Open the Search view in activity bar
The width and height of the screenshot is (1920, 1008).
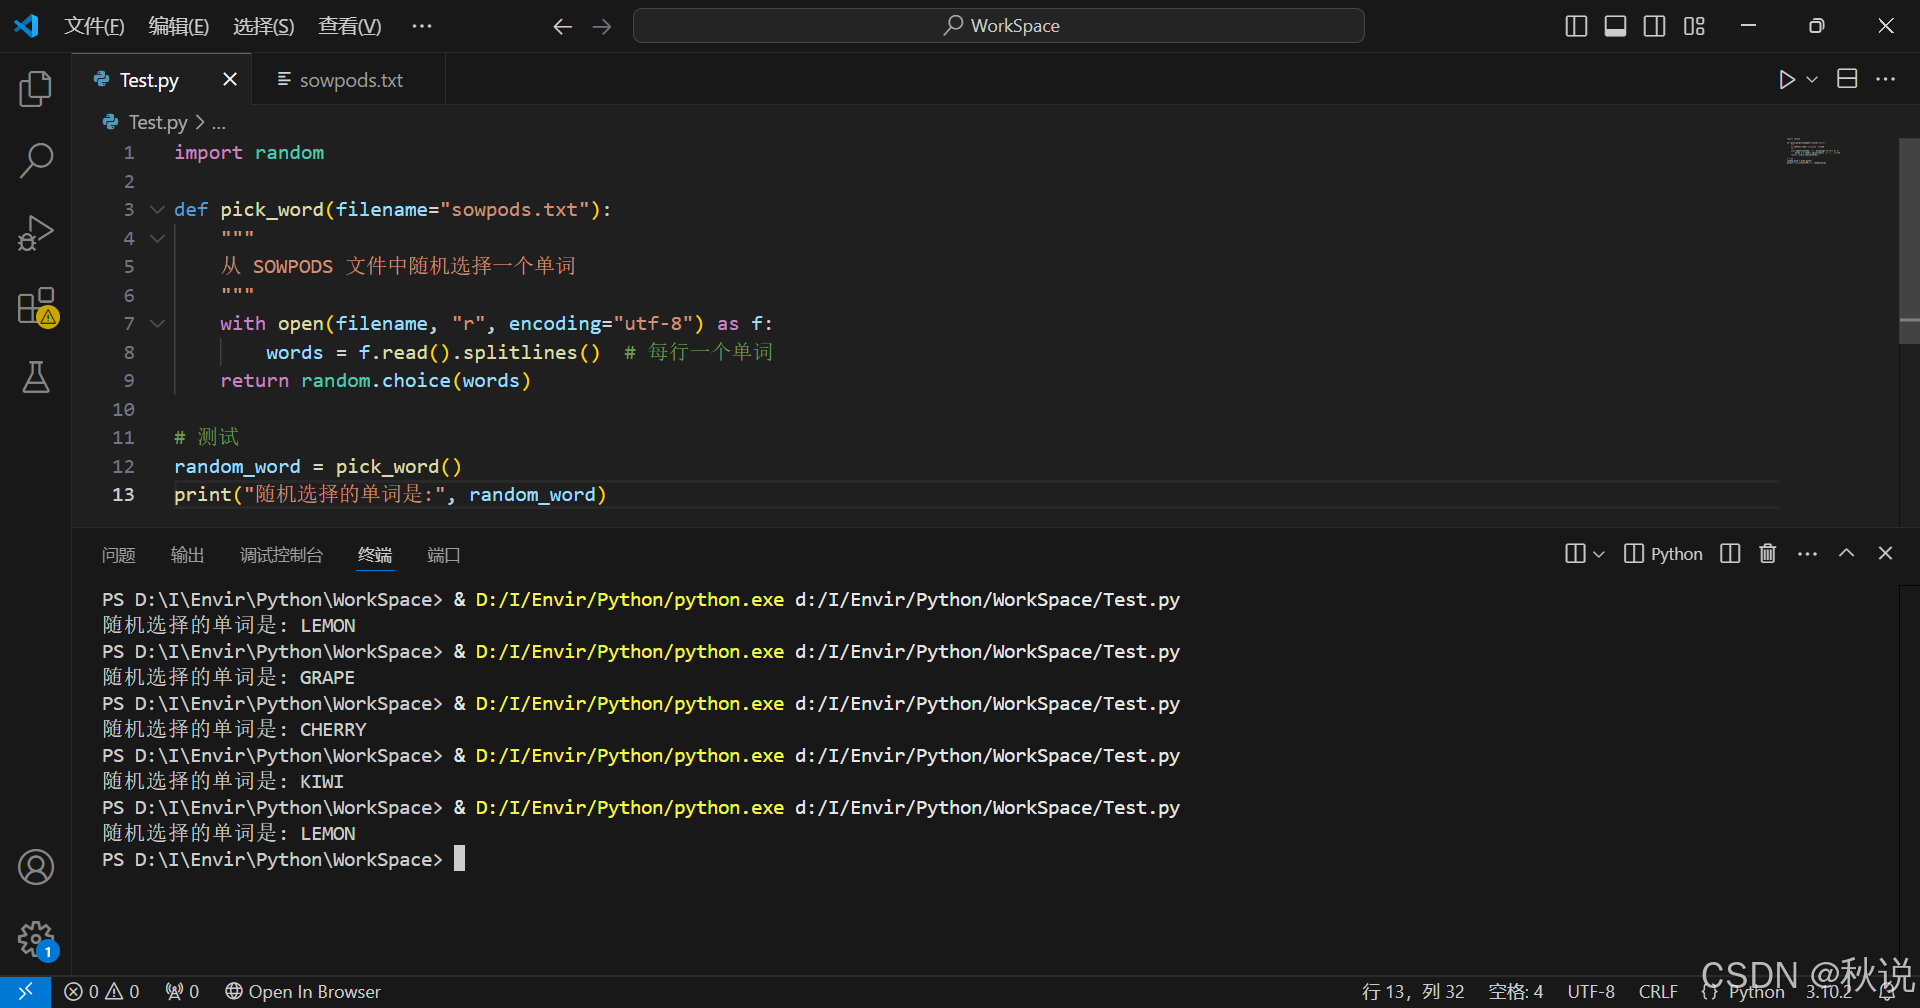[x=36, y=160]
